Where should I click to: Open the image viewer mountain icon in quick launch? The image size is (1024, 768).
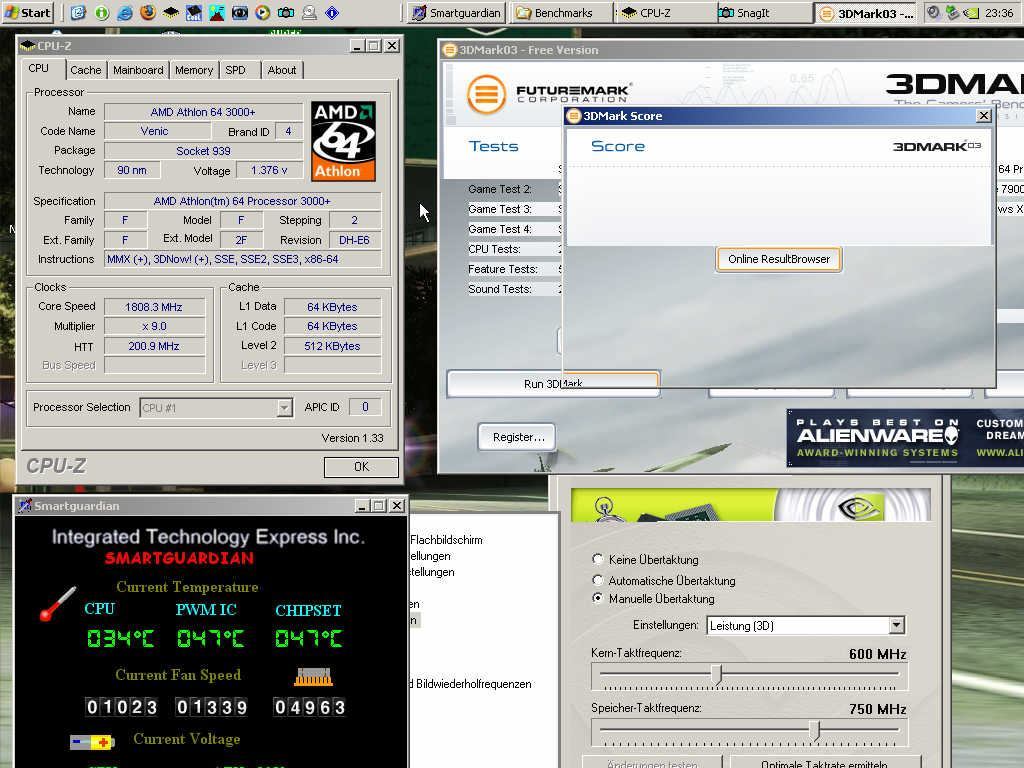217,12
